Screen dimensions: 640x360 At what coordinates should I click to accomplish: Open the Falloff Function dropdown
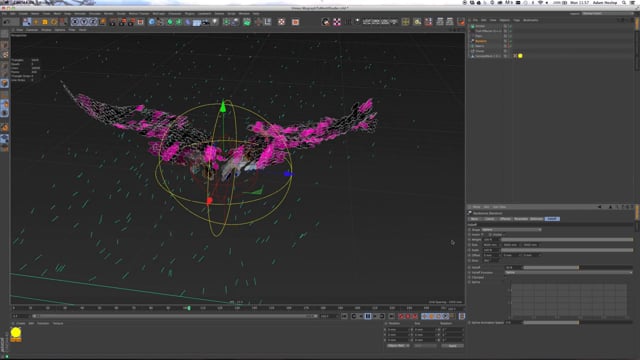(569, 272)
